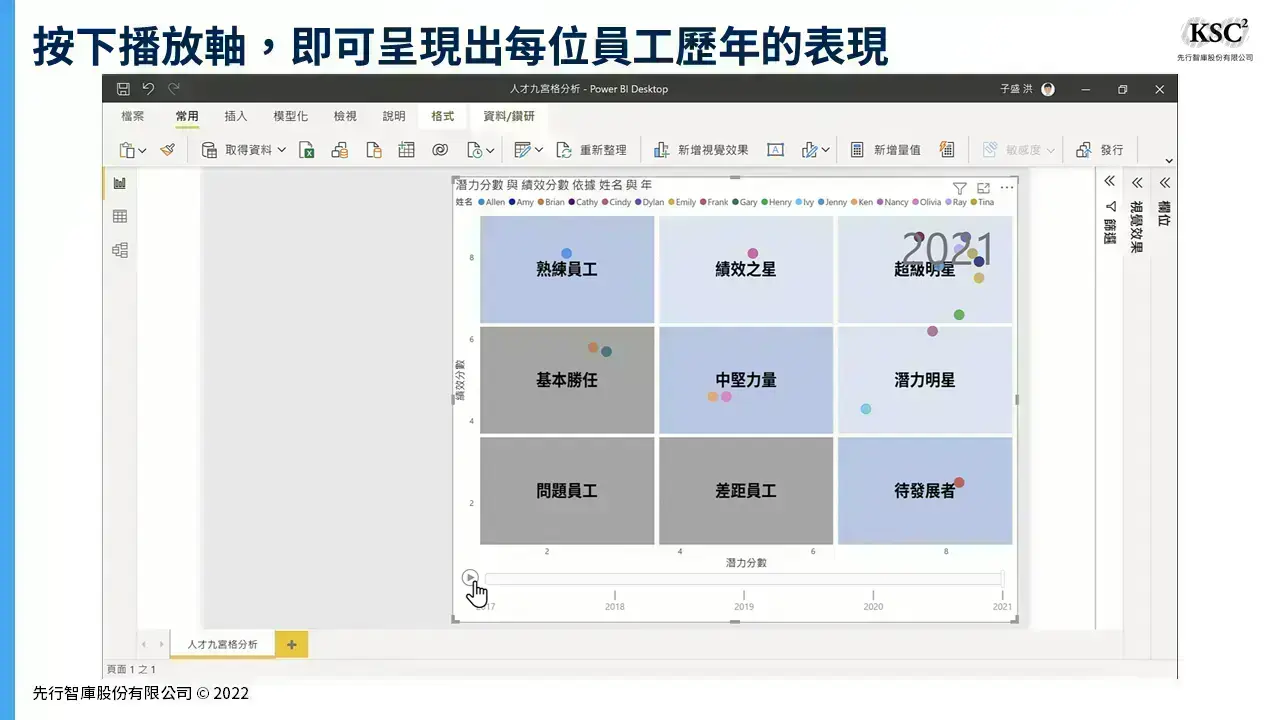Click the filter funnel icon on visual
1280x720 pixels.
click(959, 188)
